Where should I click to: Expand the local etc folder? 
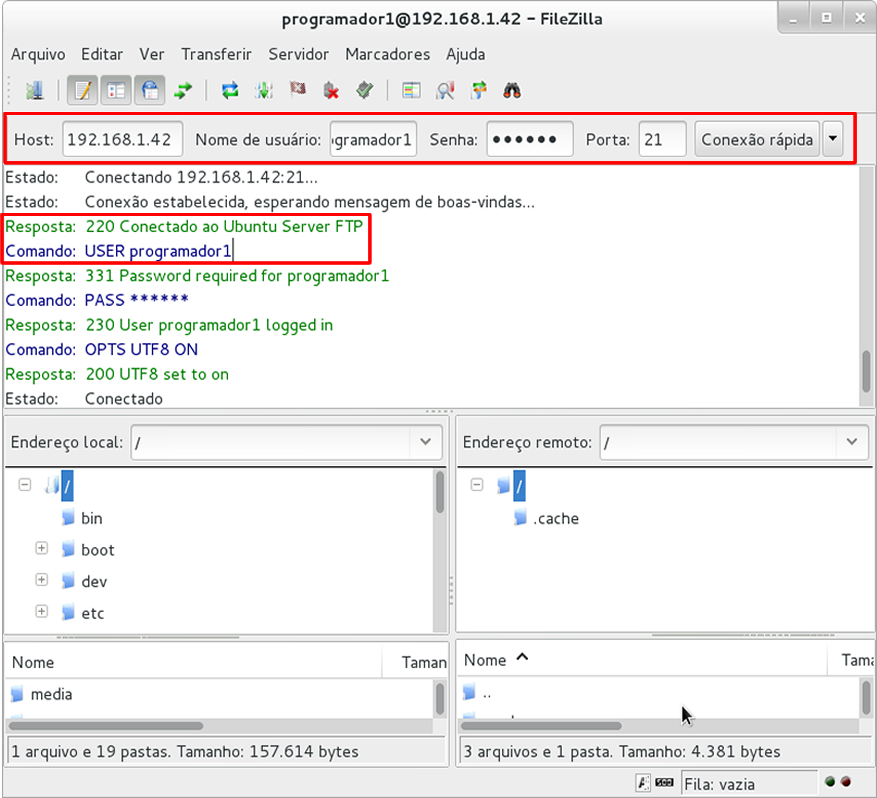click(41, 611)
